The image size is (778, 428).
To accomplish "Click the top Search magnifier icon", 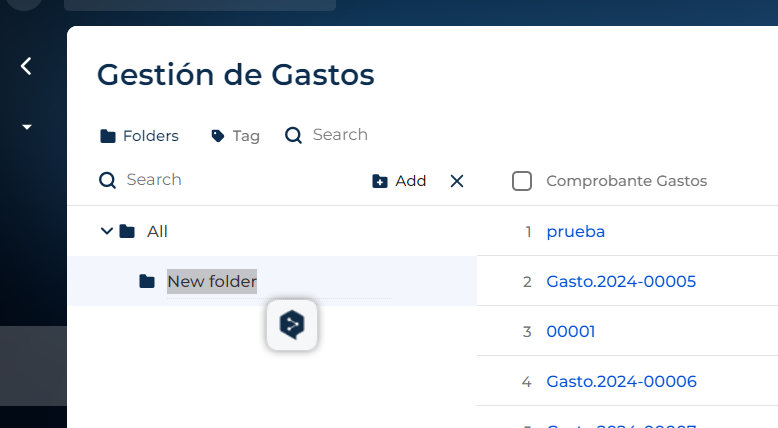I will (x=293, y=135).
